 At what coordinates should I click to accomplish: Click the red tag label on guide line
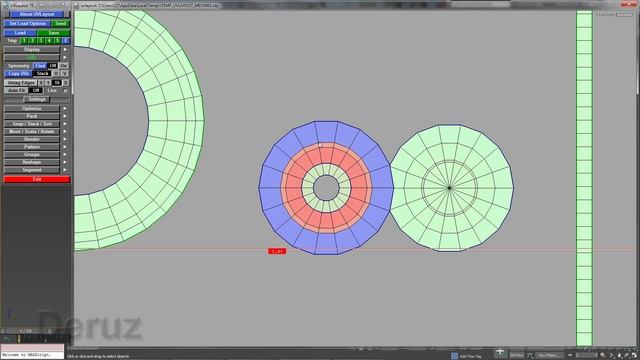point(277,251)
